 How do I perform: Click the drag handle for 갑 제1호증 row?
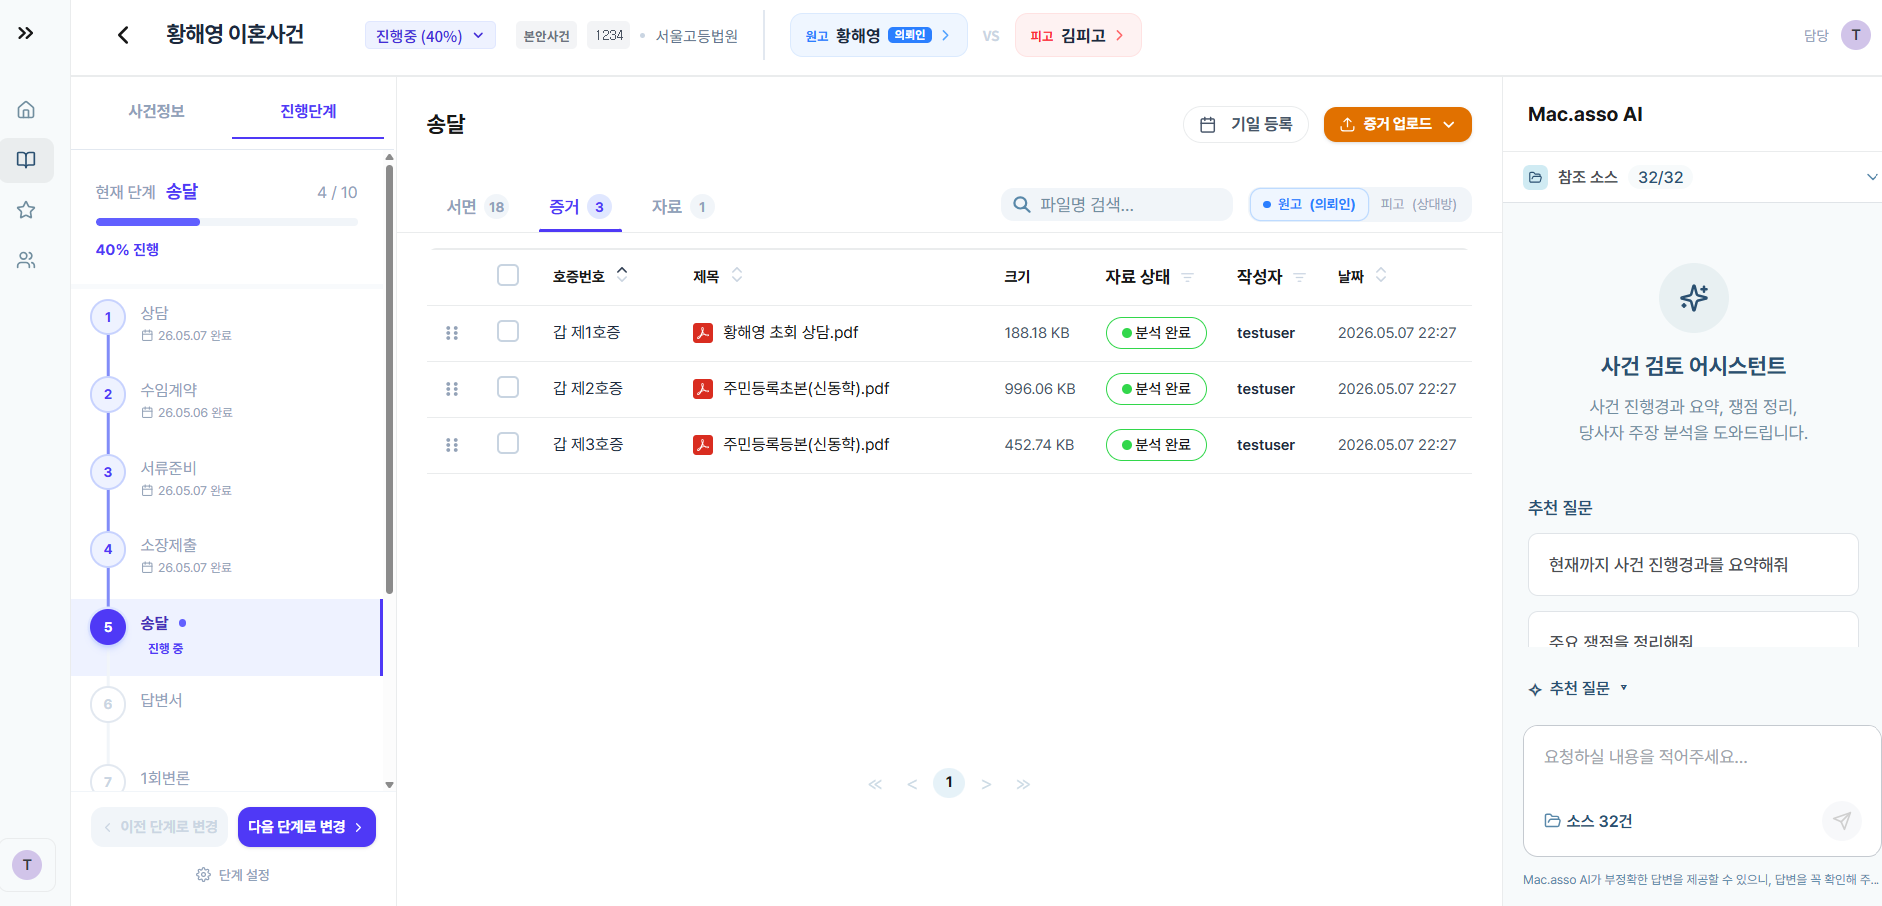click(x=452, y=333)
